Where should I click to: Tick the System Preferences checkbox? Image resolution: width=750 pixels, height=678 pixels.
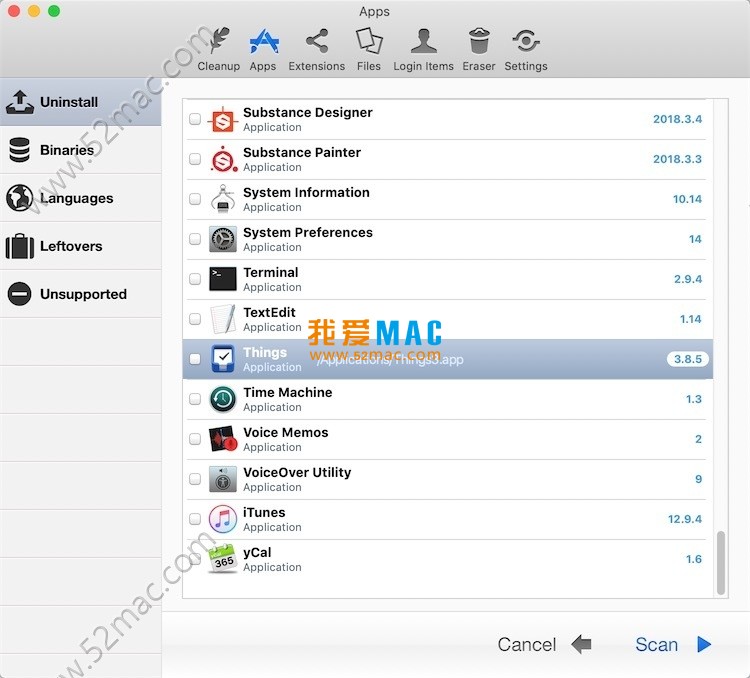click(x=195, y=239)
